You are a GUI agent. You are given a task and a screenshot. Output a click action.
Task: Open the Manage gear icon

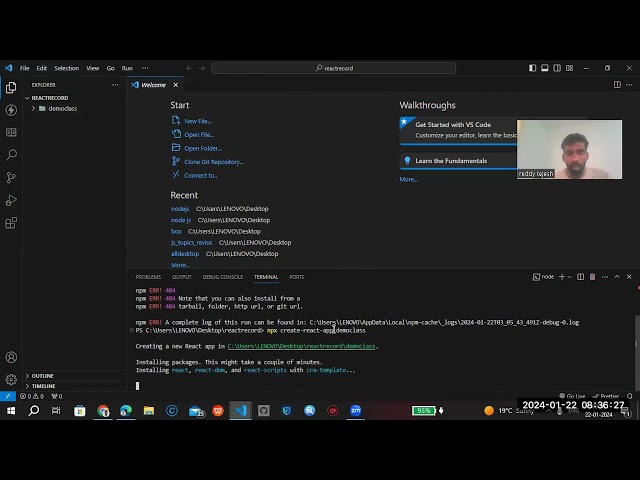[x=11, y=379]
